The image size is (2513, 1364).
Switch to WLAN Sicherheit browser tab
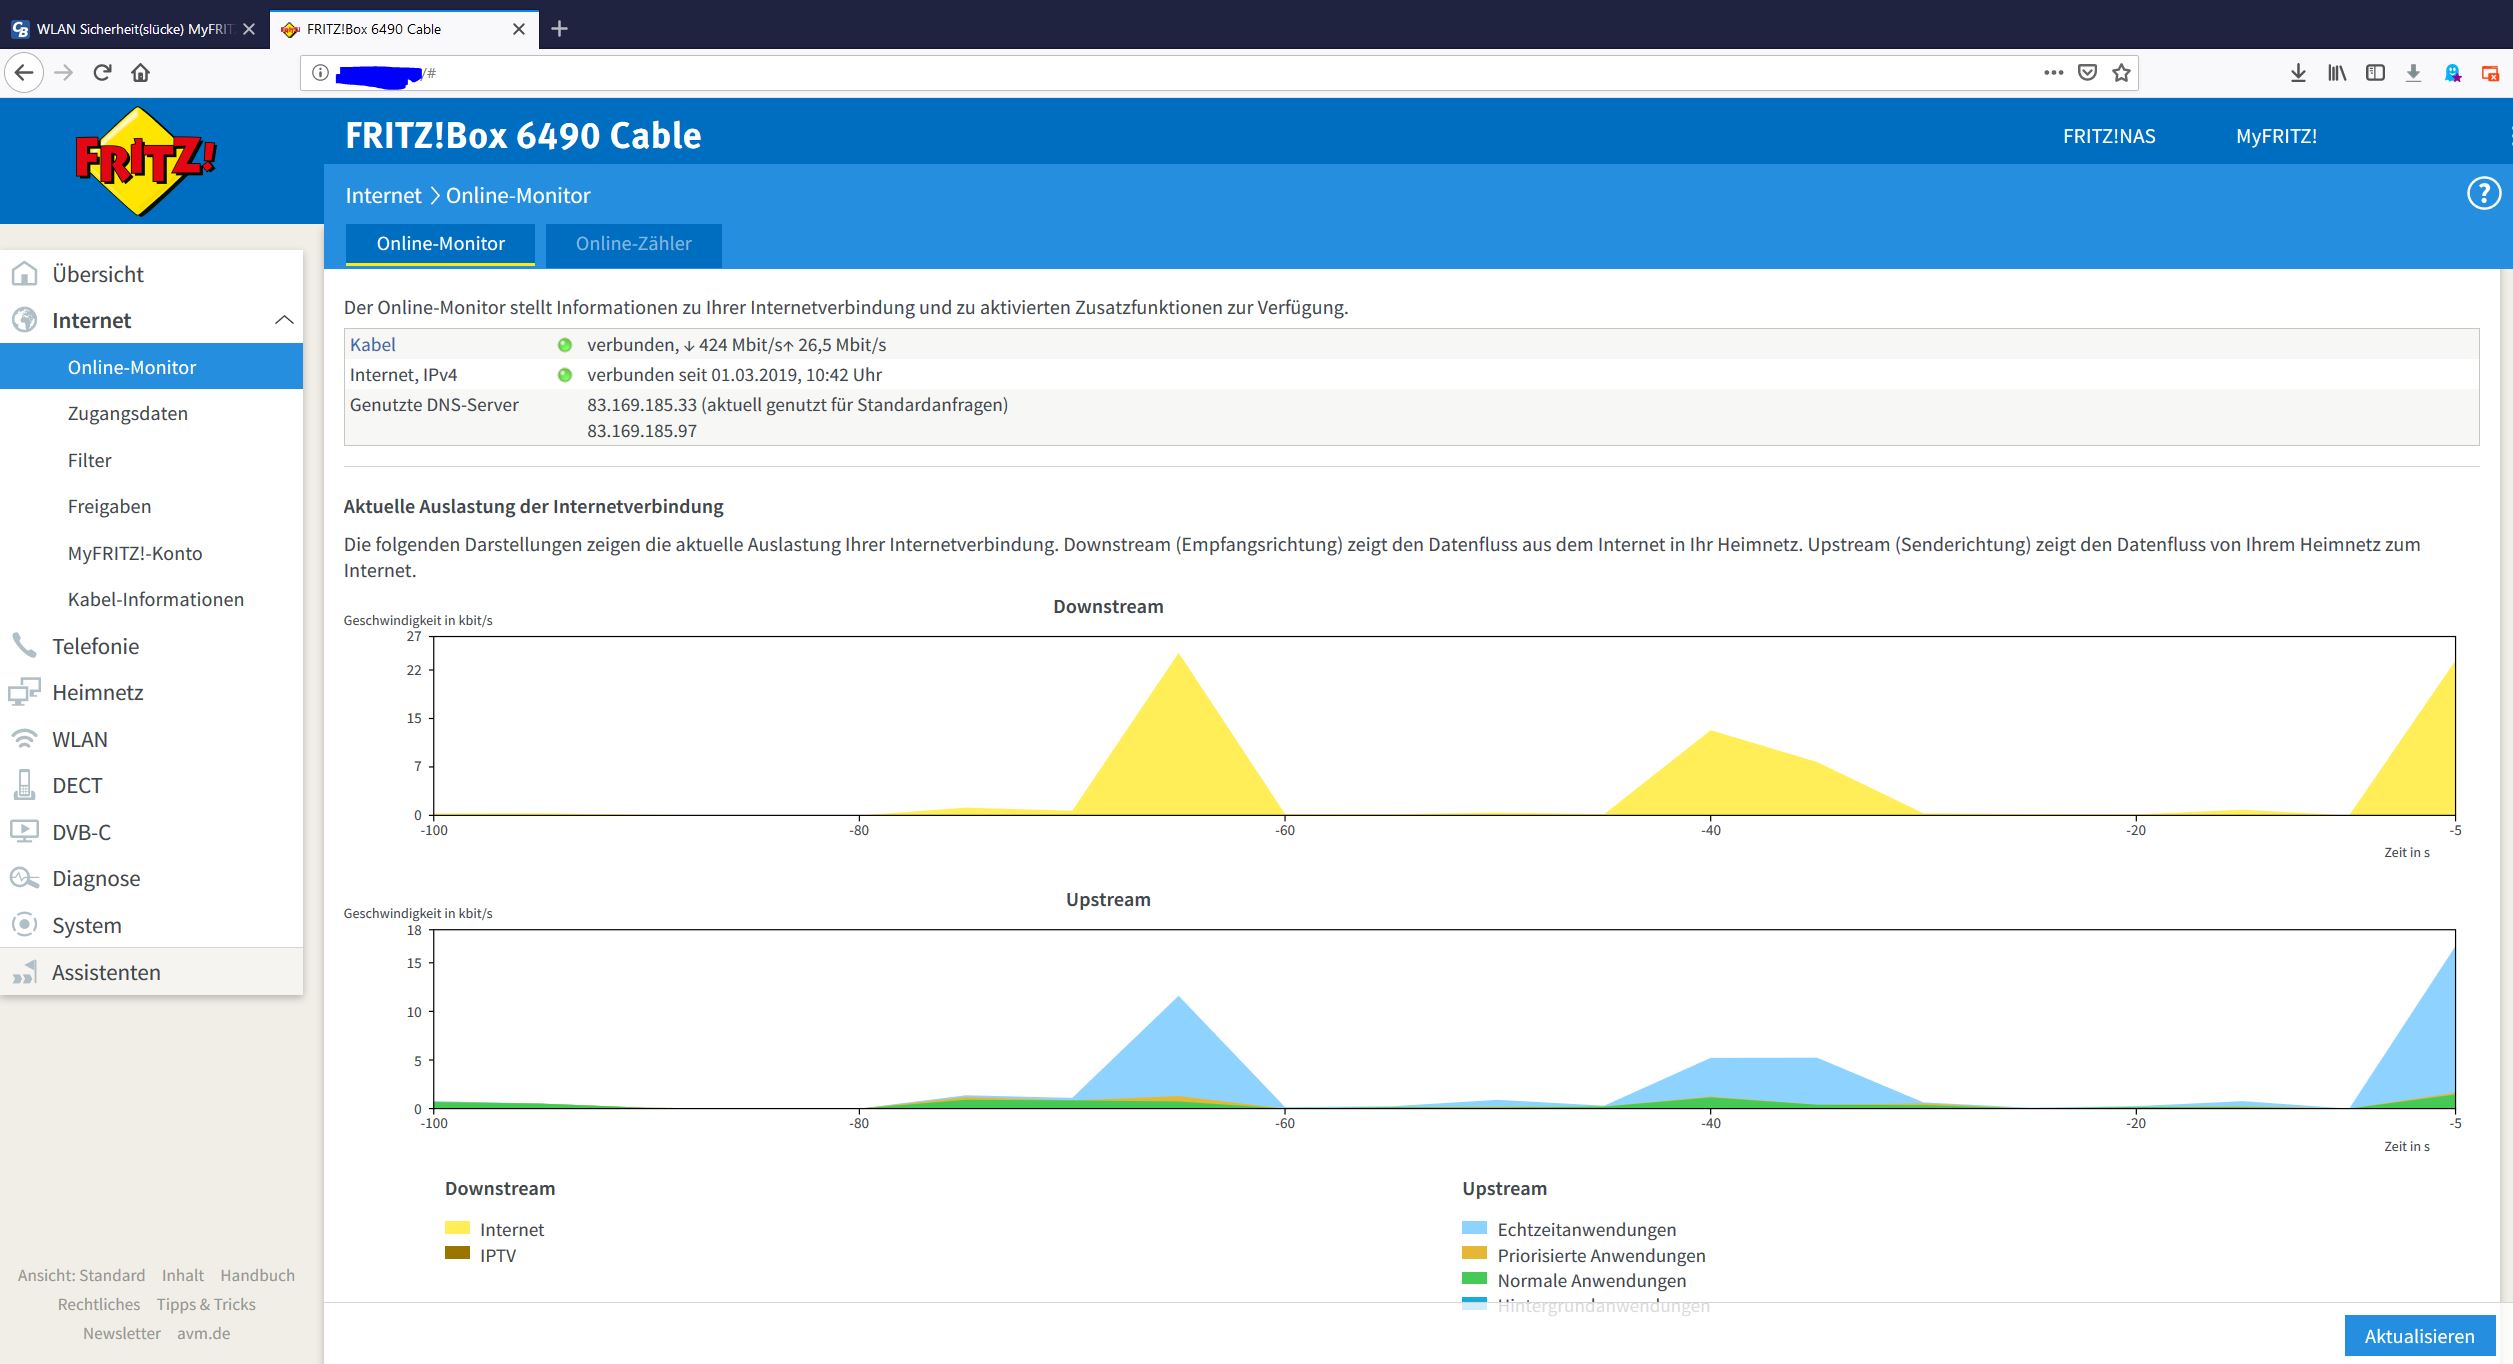click(133, 29)
